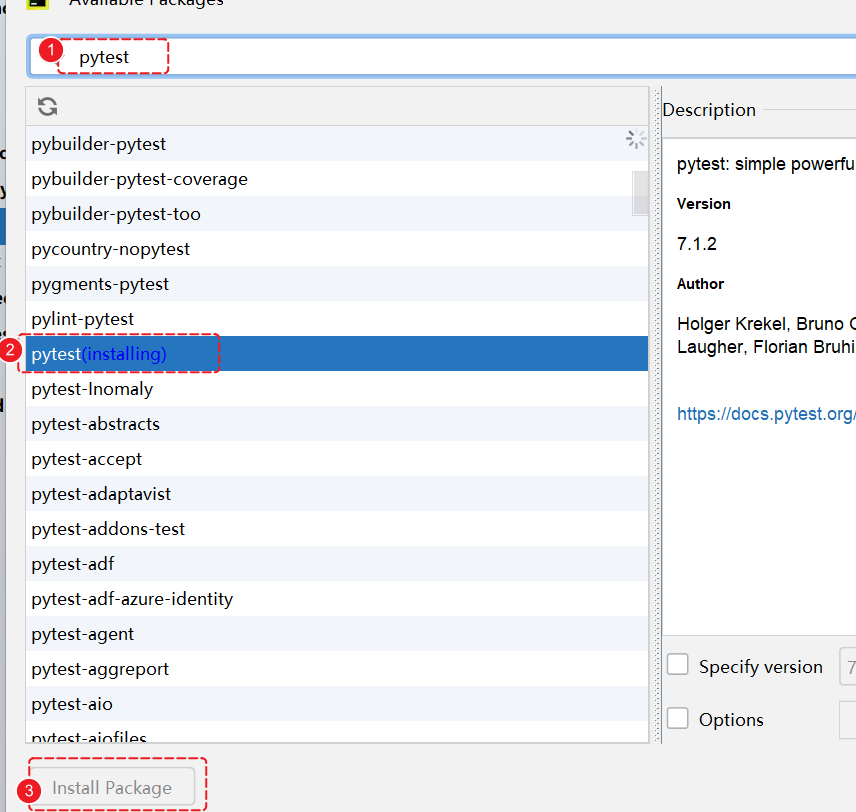Click the author names text
This screenshot has width=856, height=812.
pyautogui.click(x=766, y=335)
